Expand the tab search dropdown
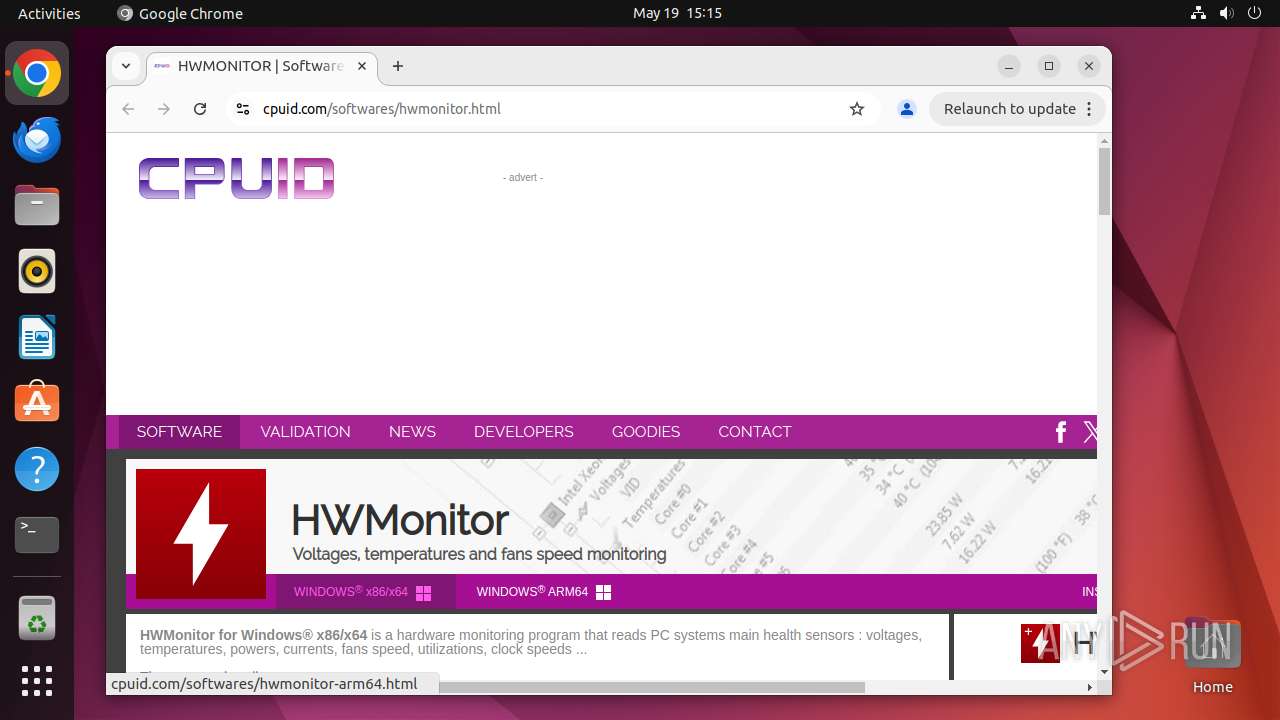This screenshot has width=1280, height=720. point(126,66)
